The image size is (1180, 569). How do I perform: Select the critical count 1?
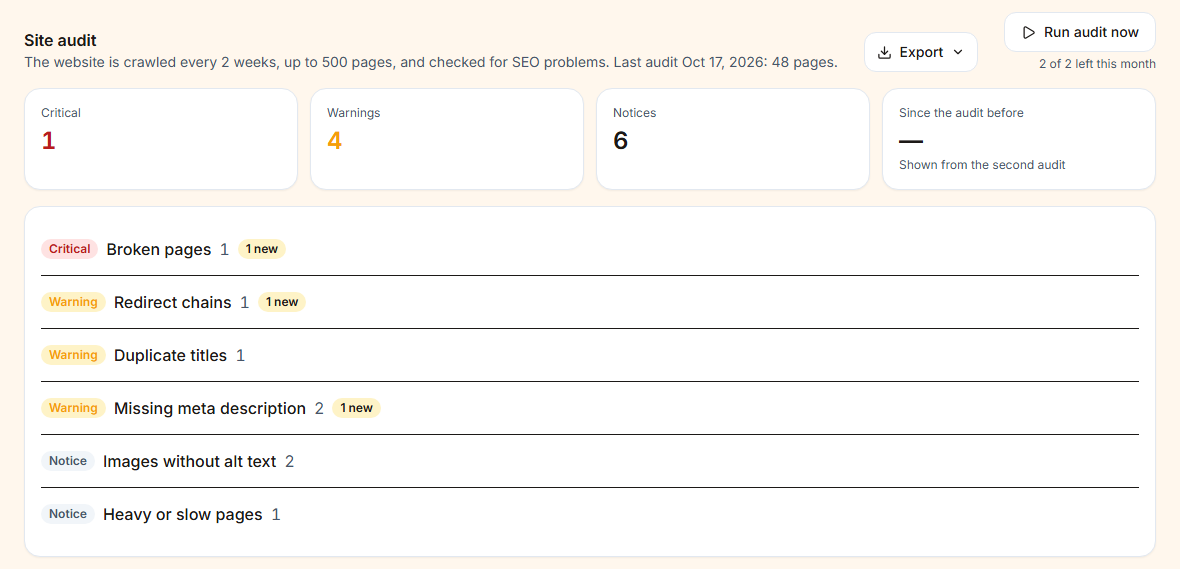pyautogui.click(x=48, y=141)
